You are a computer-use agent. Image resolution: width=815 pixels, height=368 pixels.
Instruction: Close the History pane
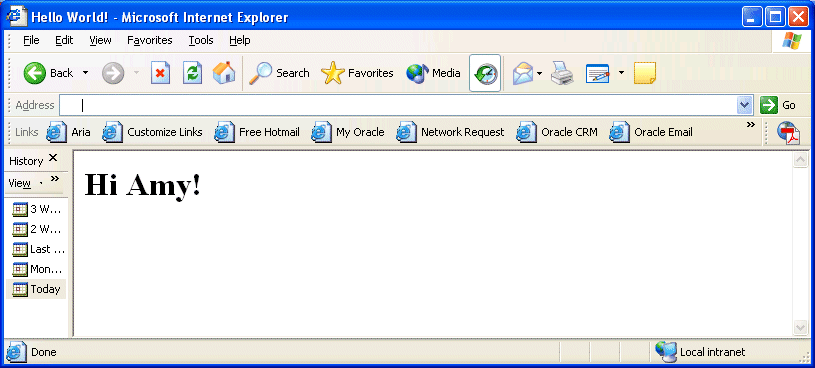point(53,158)
